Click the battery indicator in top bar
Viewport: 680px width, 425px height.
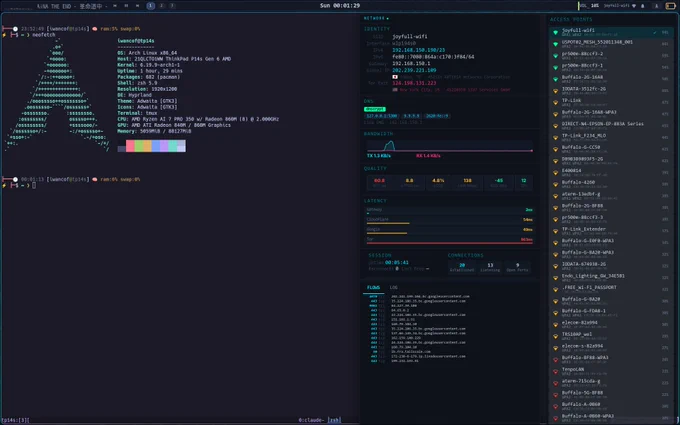click(670, 6)
